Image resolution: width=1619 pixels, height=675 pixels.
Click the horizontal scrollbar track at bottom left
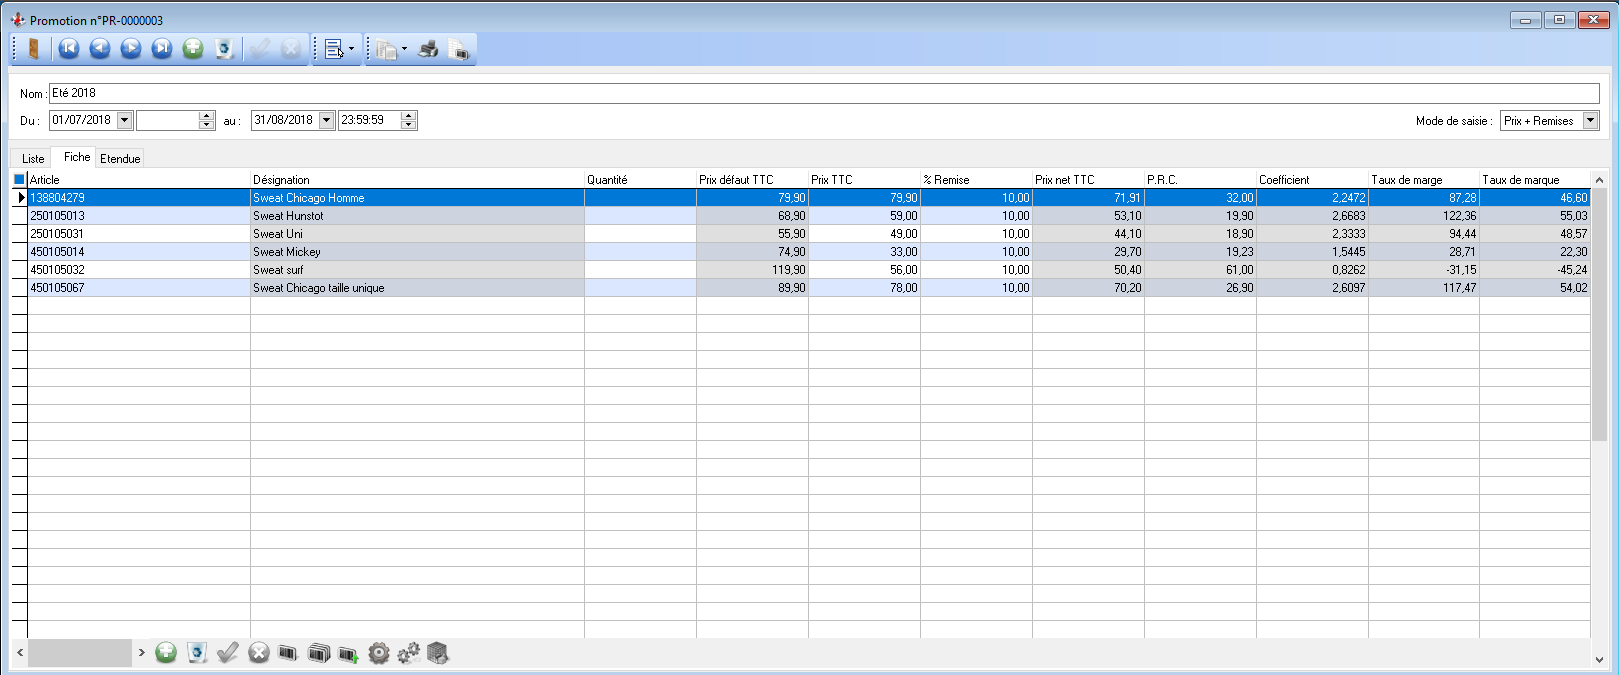coord(80,653)
